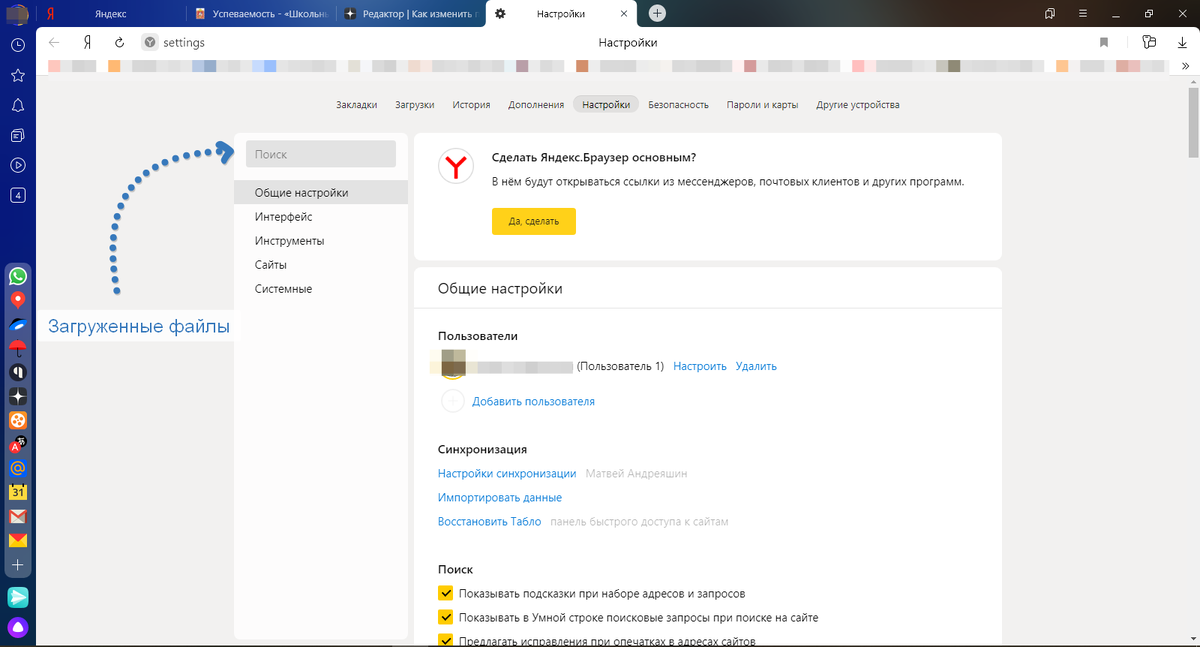
Task: Open the Закладки section
Action: click(357, 104)
